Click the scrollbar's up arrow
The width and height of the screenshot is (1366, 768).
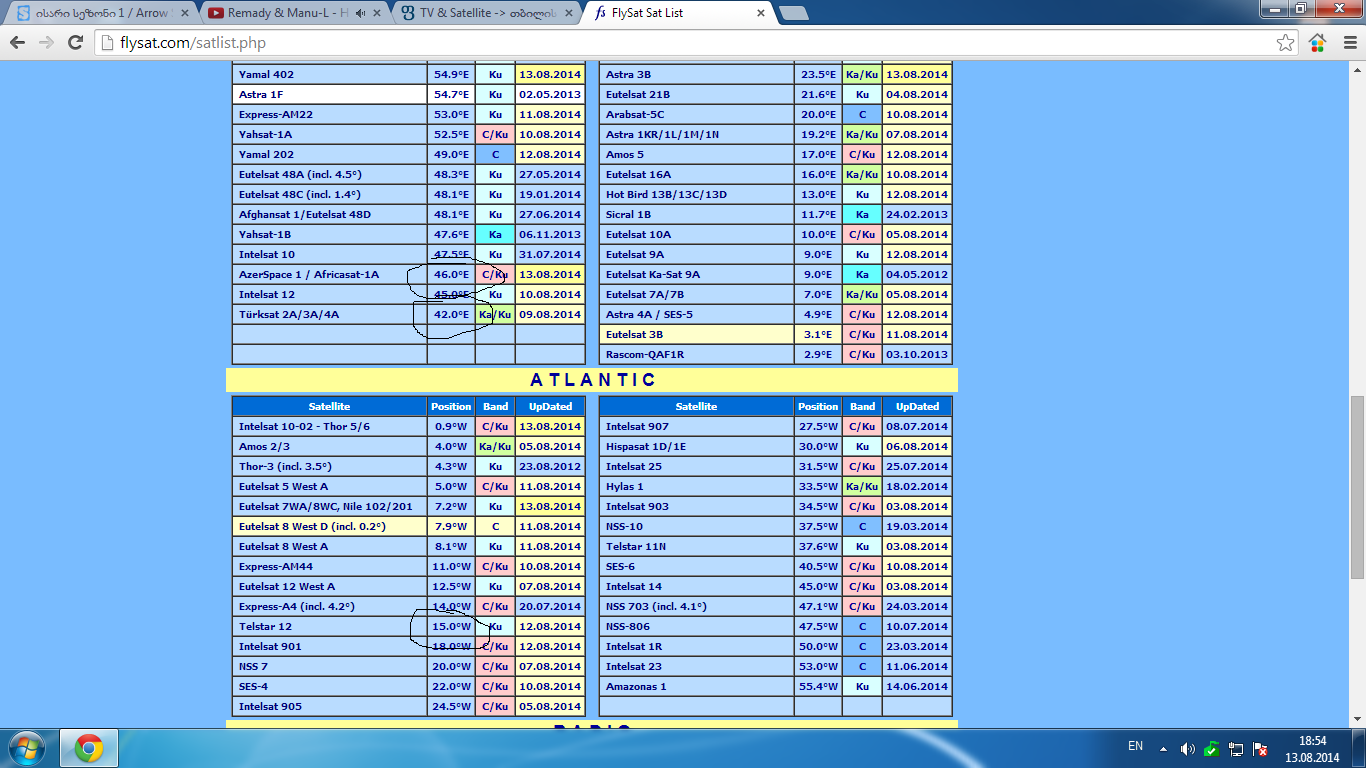(1357, 69)
